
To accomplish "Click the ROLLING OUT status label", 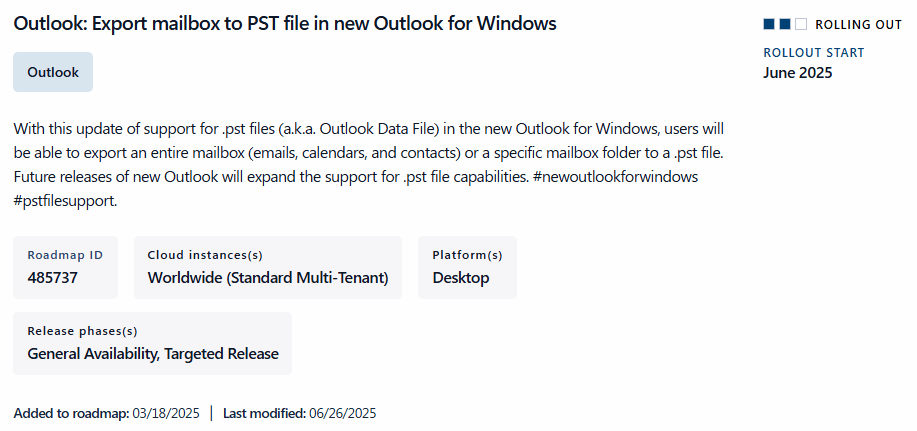I will point(858,24).
